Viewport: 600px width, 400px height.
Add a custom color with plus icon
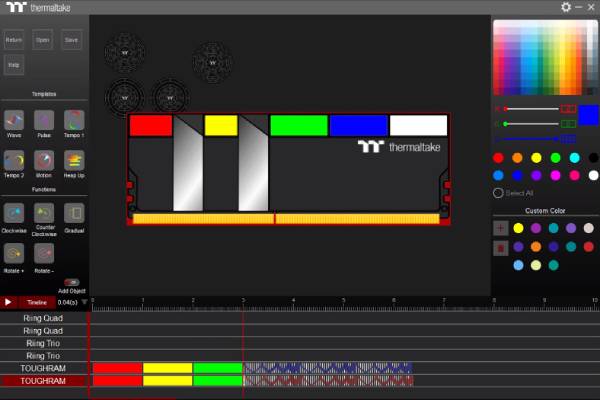click(501, 228)
